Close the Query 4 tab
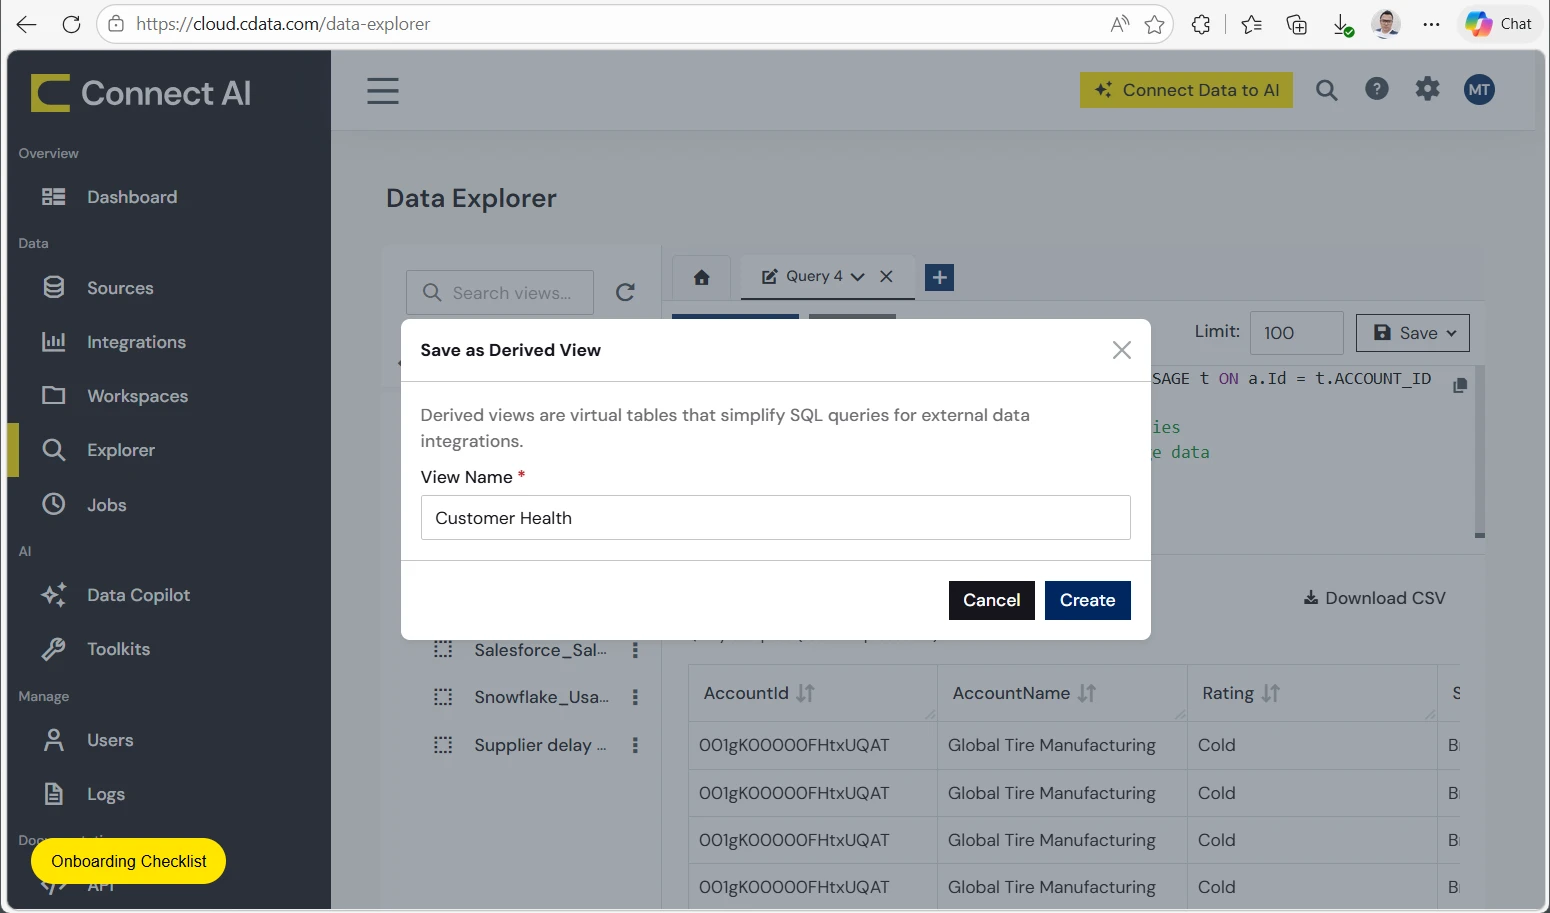This screenshot has width=1550, height=913. click(x=886, y=276)
